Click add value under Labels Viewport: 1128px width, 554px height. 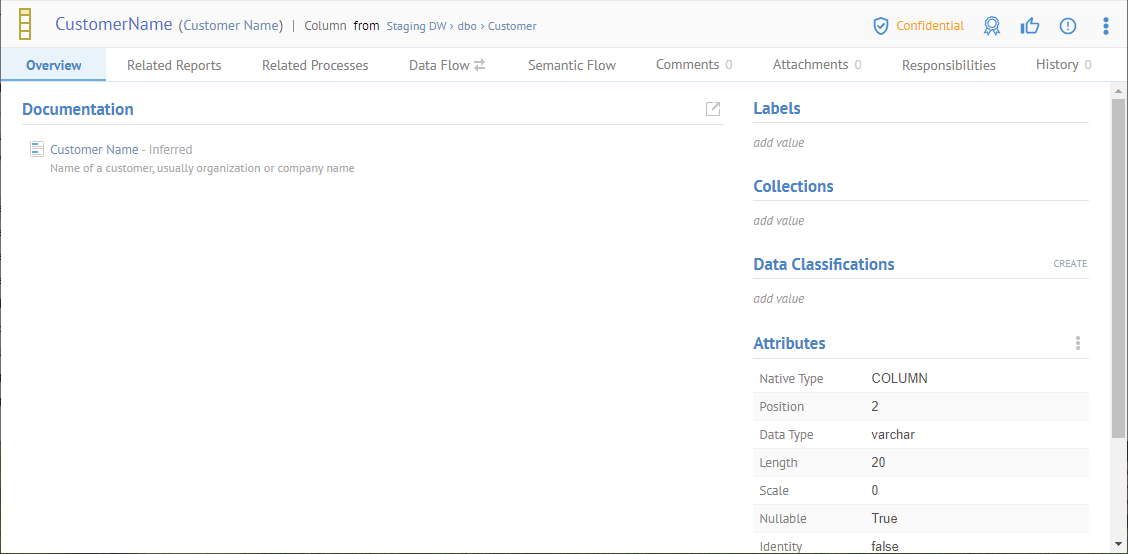point(778,143)
